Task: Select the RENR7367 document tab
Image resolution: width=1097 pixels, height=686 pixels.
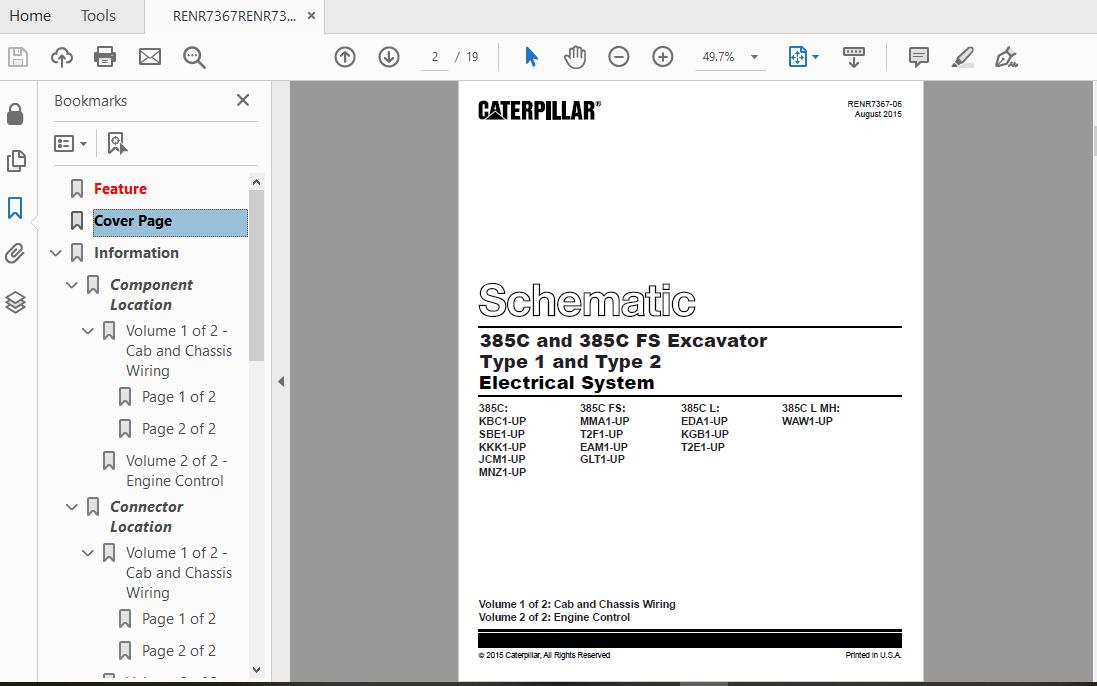Action: click(x=234, y=16)
